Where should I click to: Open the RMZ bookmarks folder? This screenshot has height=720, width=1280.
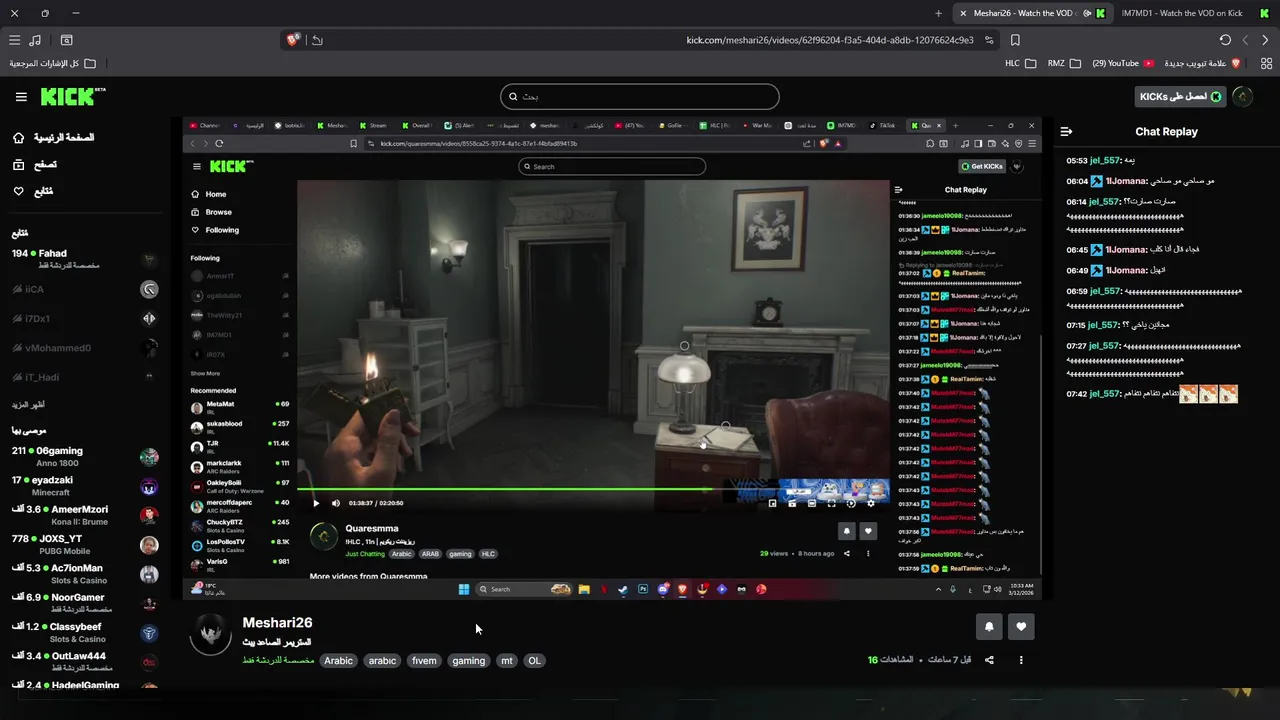pos(1064,63)
